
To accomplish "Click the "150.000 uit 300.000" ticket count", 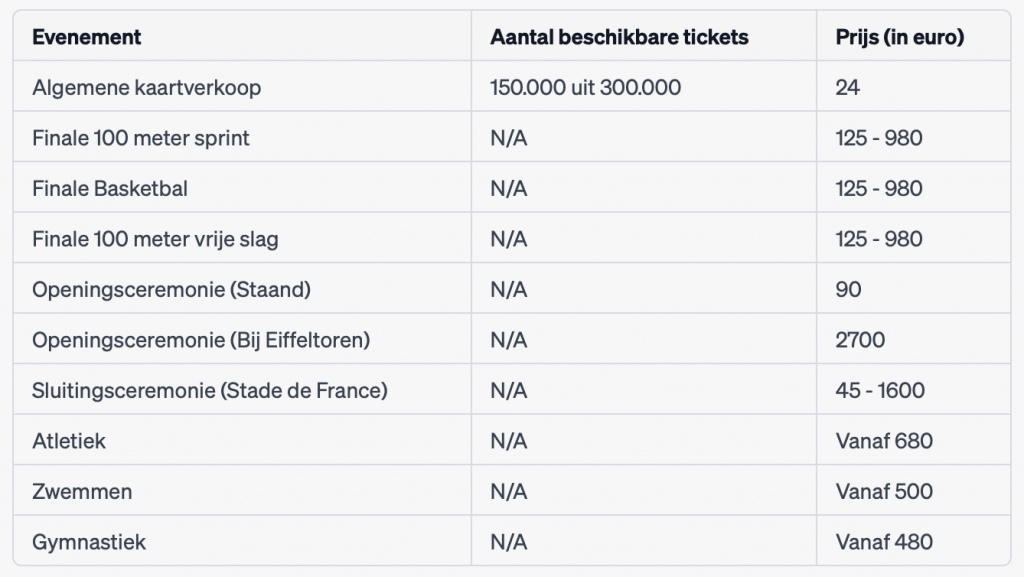I will [x=585, y=88].
